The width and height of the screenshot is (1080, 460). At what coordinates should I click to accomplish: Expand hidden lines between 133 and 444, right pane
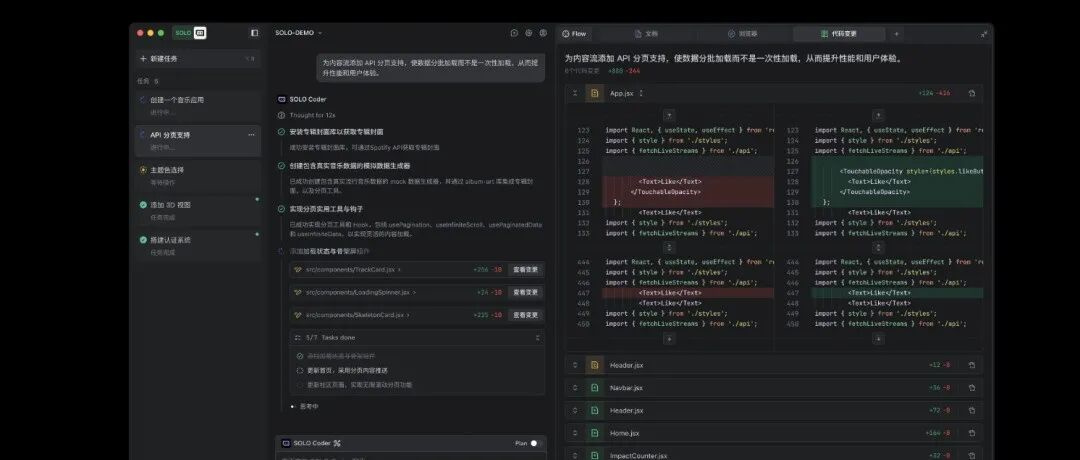[x=878, y=247]
